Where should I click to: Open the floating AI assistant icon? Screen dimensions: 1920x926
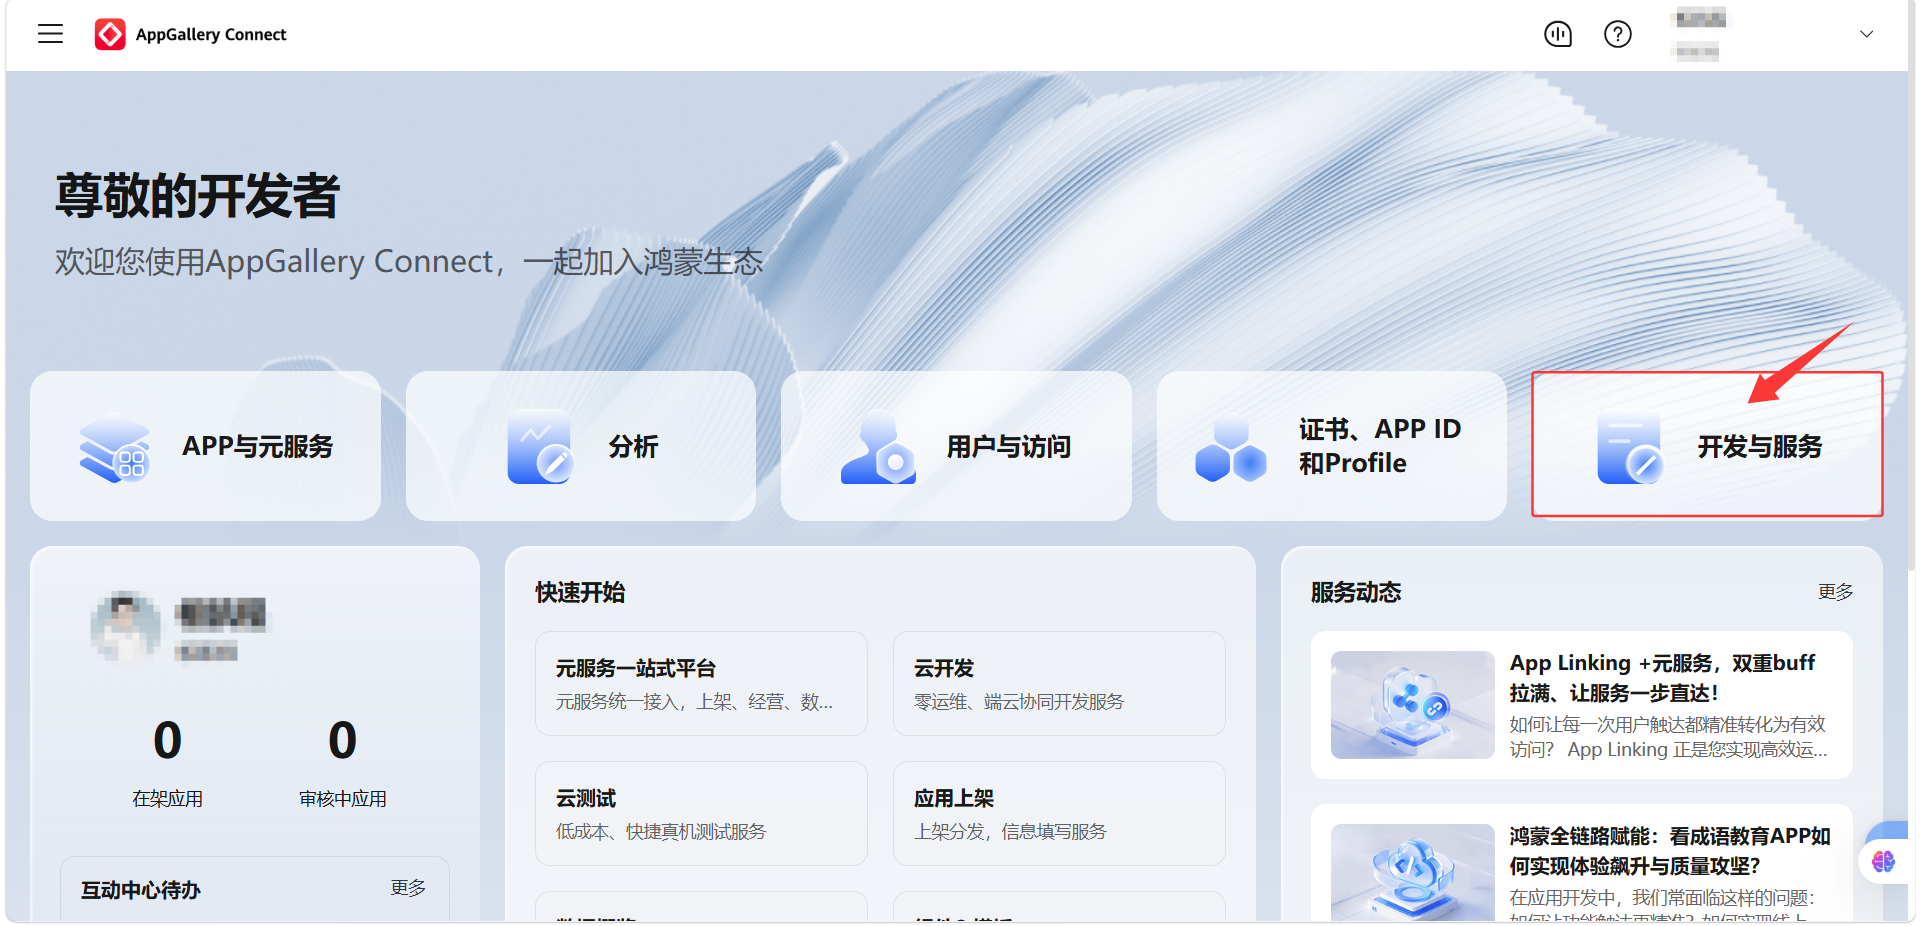click(x=1884, y=861)
